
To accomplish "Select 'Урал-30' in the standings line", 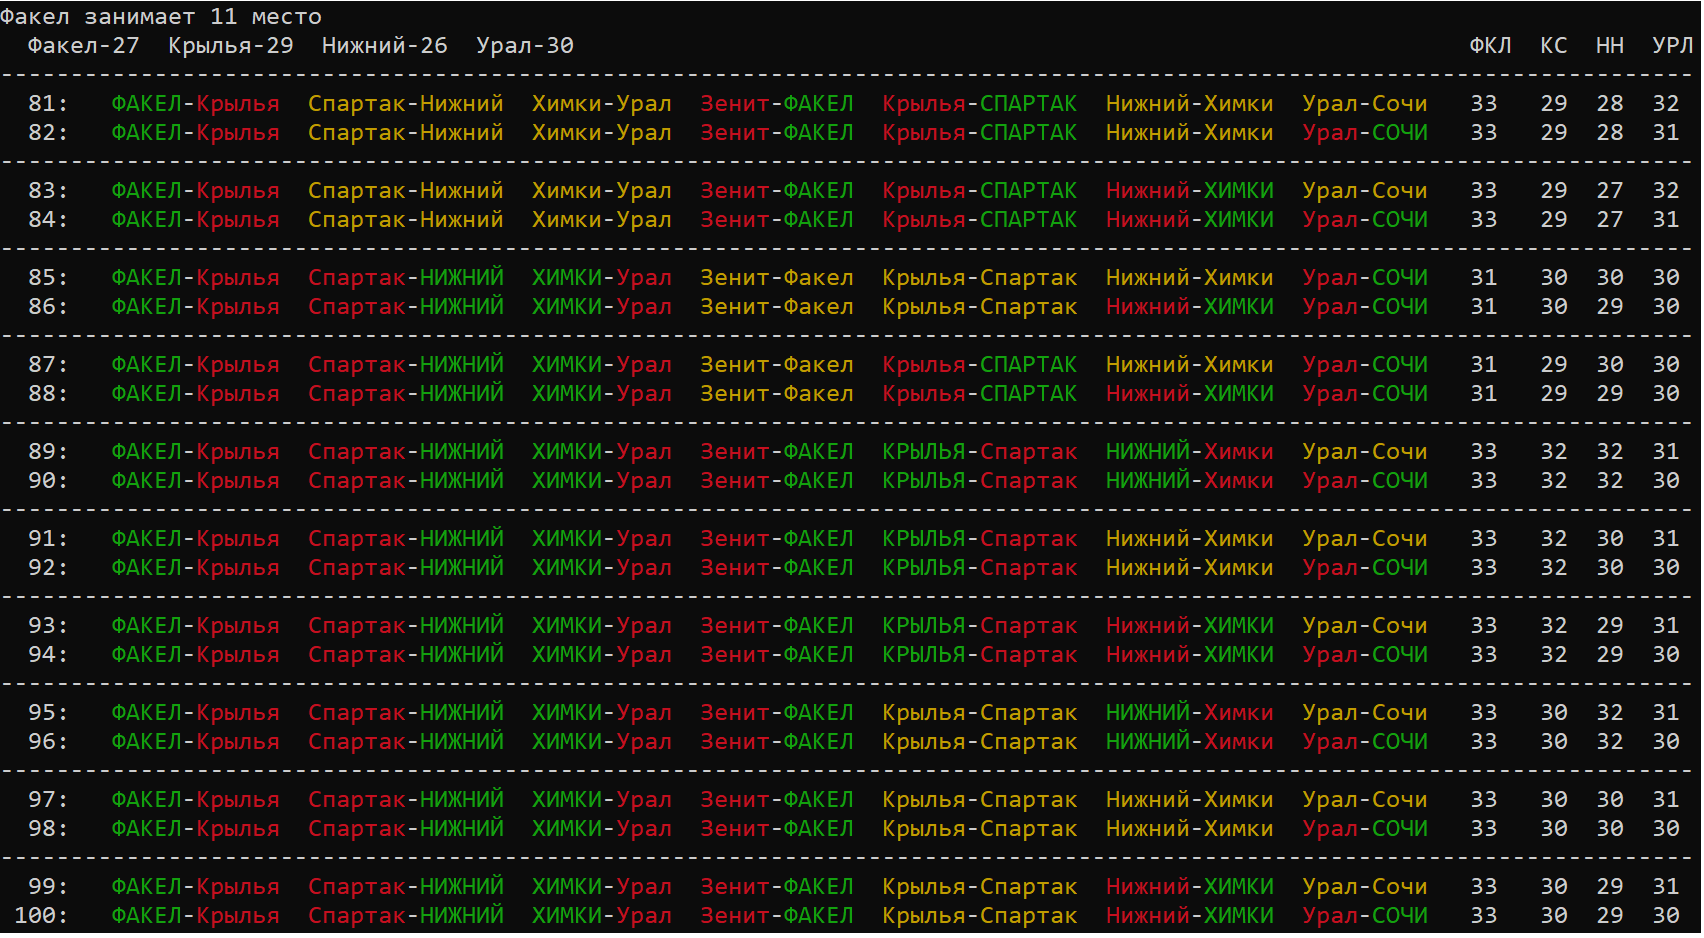I will (525, 46).
